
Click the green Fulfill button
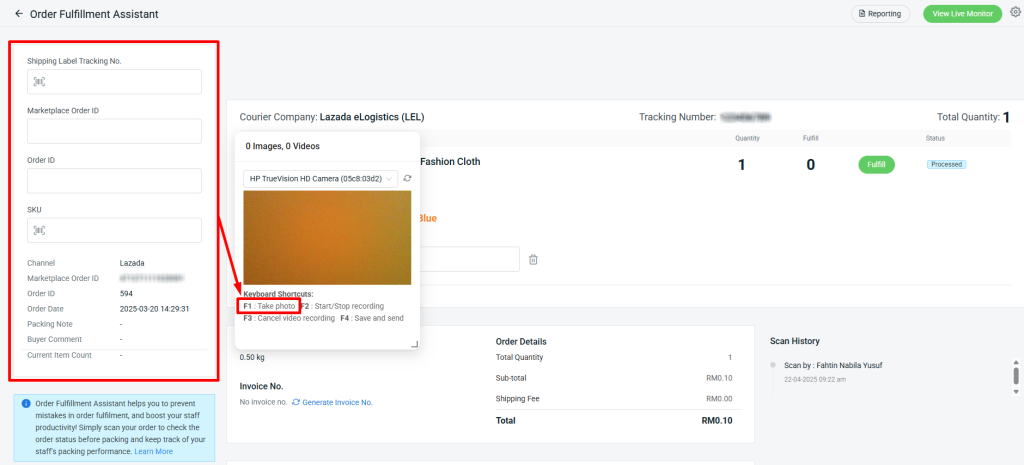coord(876,165)
